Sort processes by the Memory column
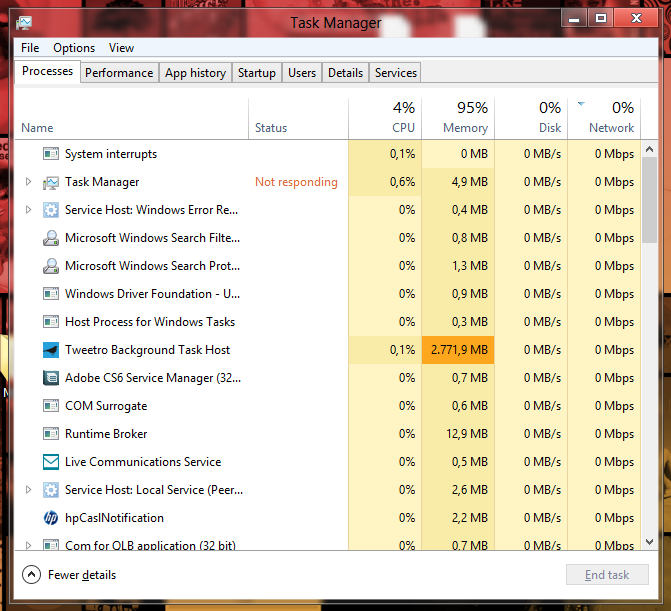Image resolution: width=671 pixels, height=611 pixels. pyautogui.click(x=458, y=119)
